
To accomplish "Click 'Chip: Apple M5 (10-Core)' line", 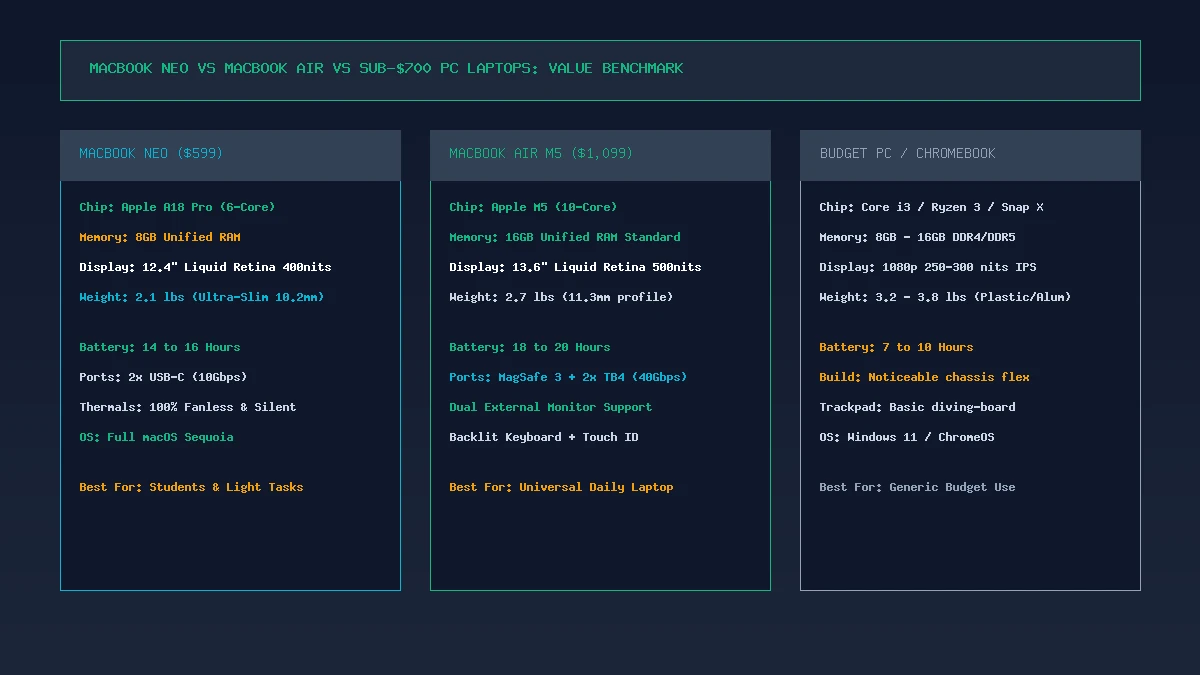I will click(533, 207).
